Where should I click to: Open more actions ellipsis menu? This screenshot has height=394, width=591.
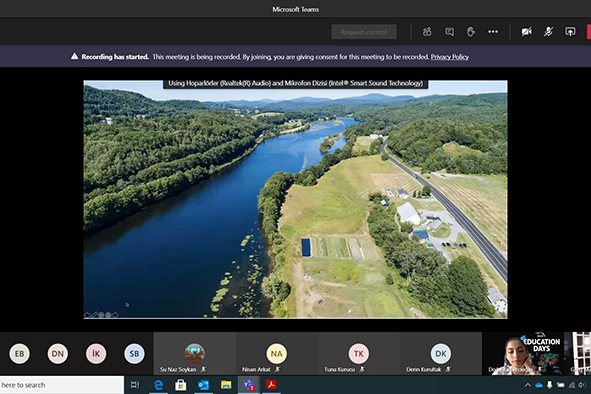(x=493, y=32)
